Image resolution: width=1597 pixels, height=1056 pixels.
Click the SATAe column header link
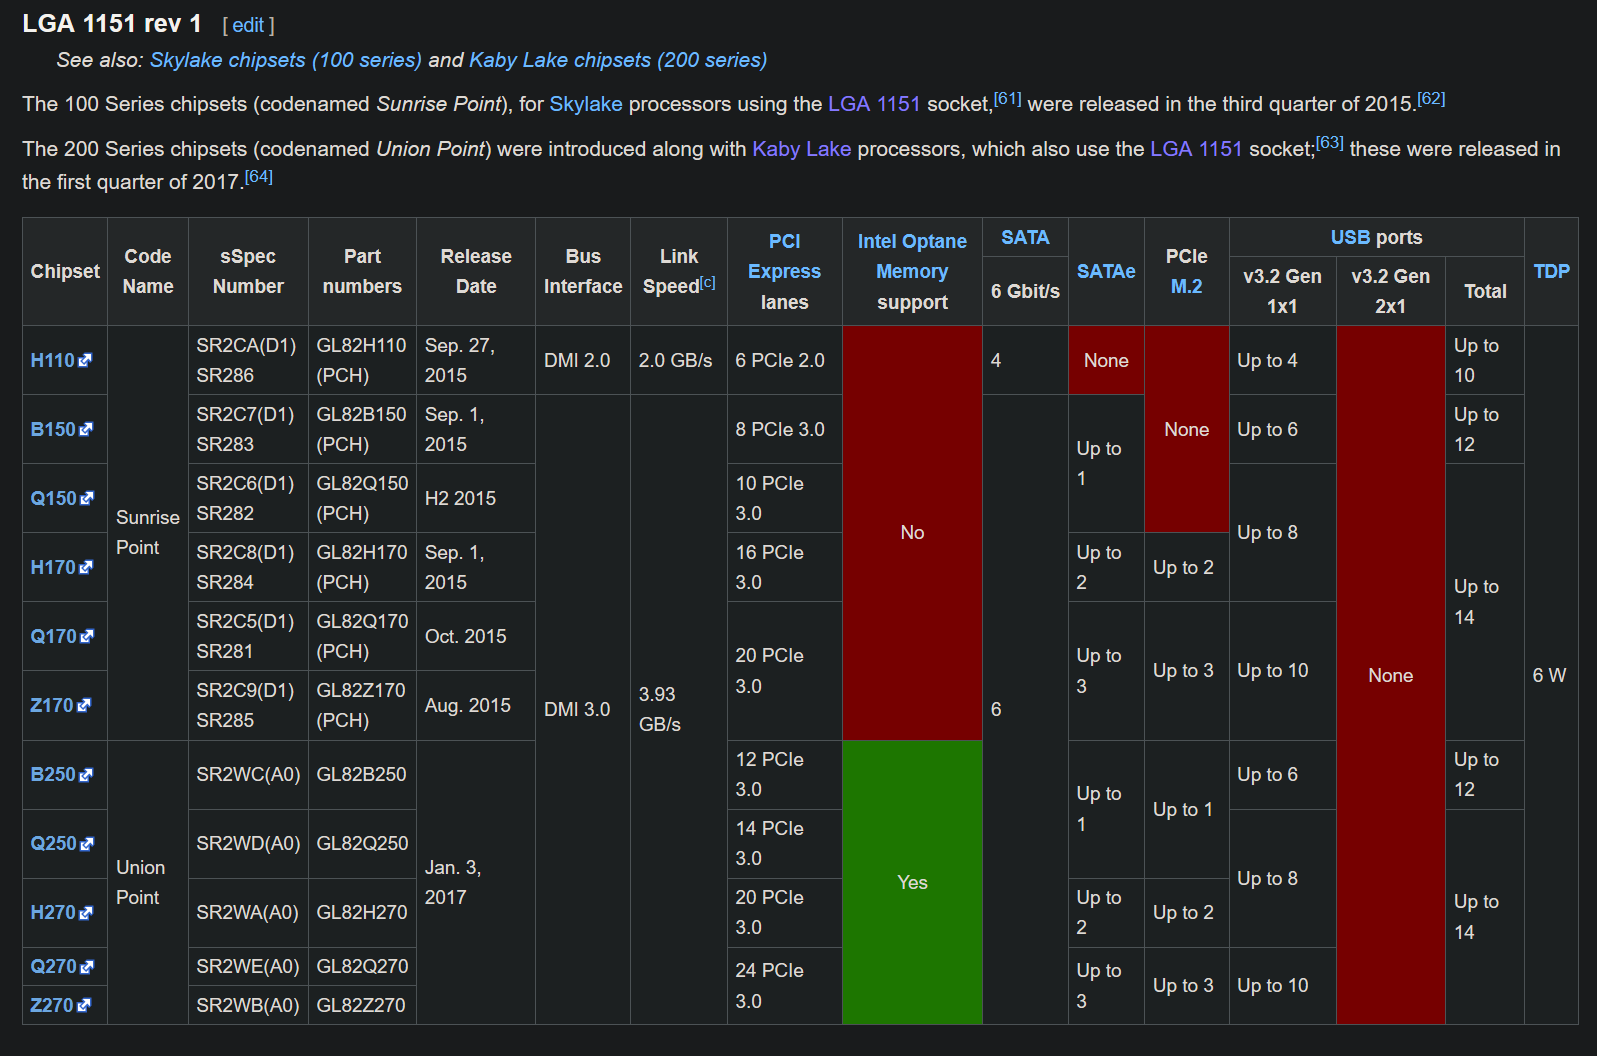click(1105, 271)
